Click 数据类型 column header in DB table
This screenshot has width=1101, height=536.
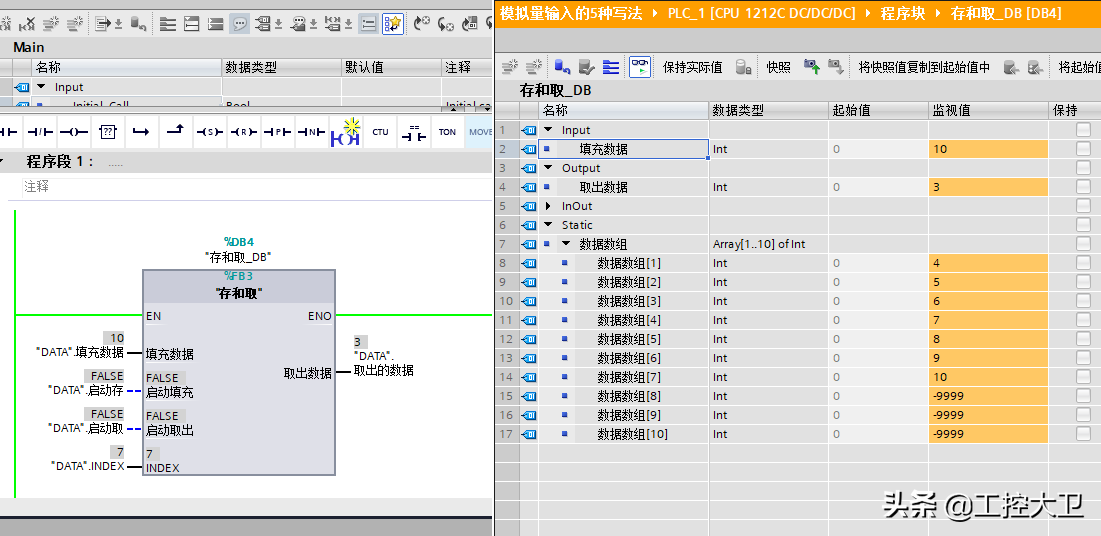(768, 110)
